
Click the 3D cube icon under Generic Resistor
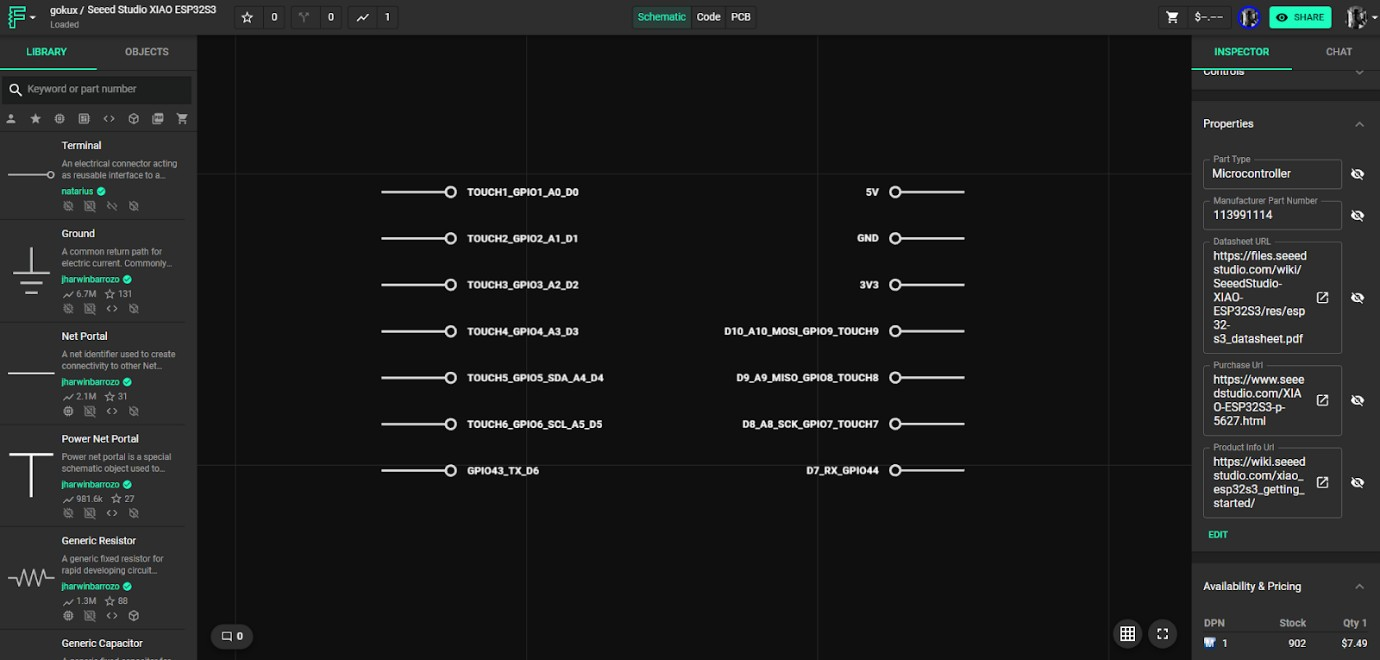[133, 616]
